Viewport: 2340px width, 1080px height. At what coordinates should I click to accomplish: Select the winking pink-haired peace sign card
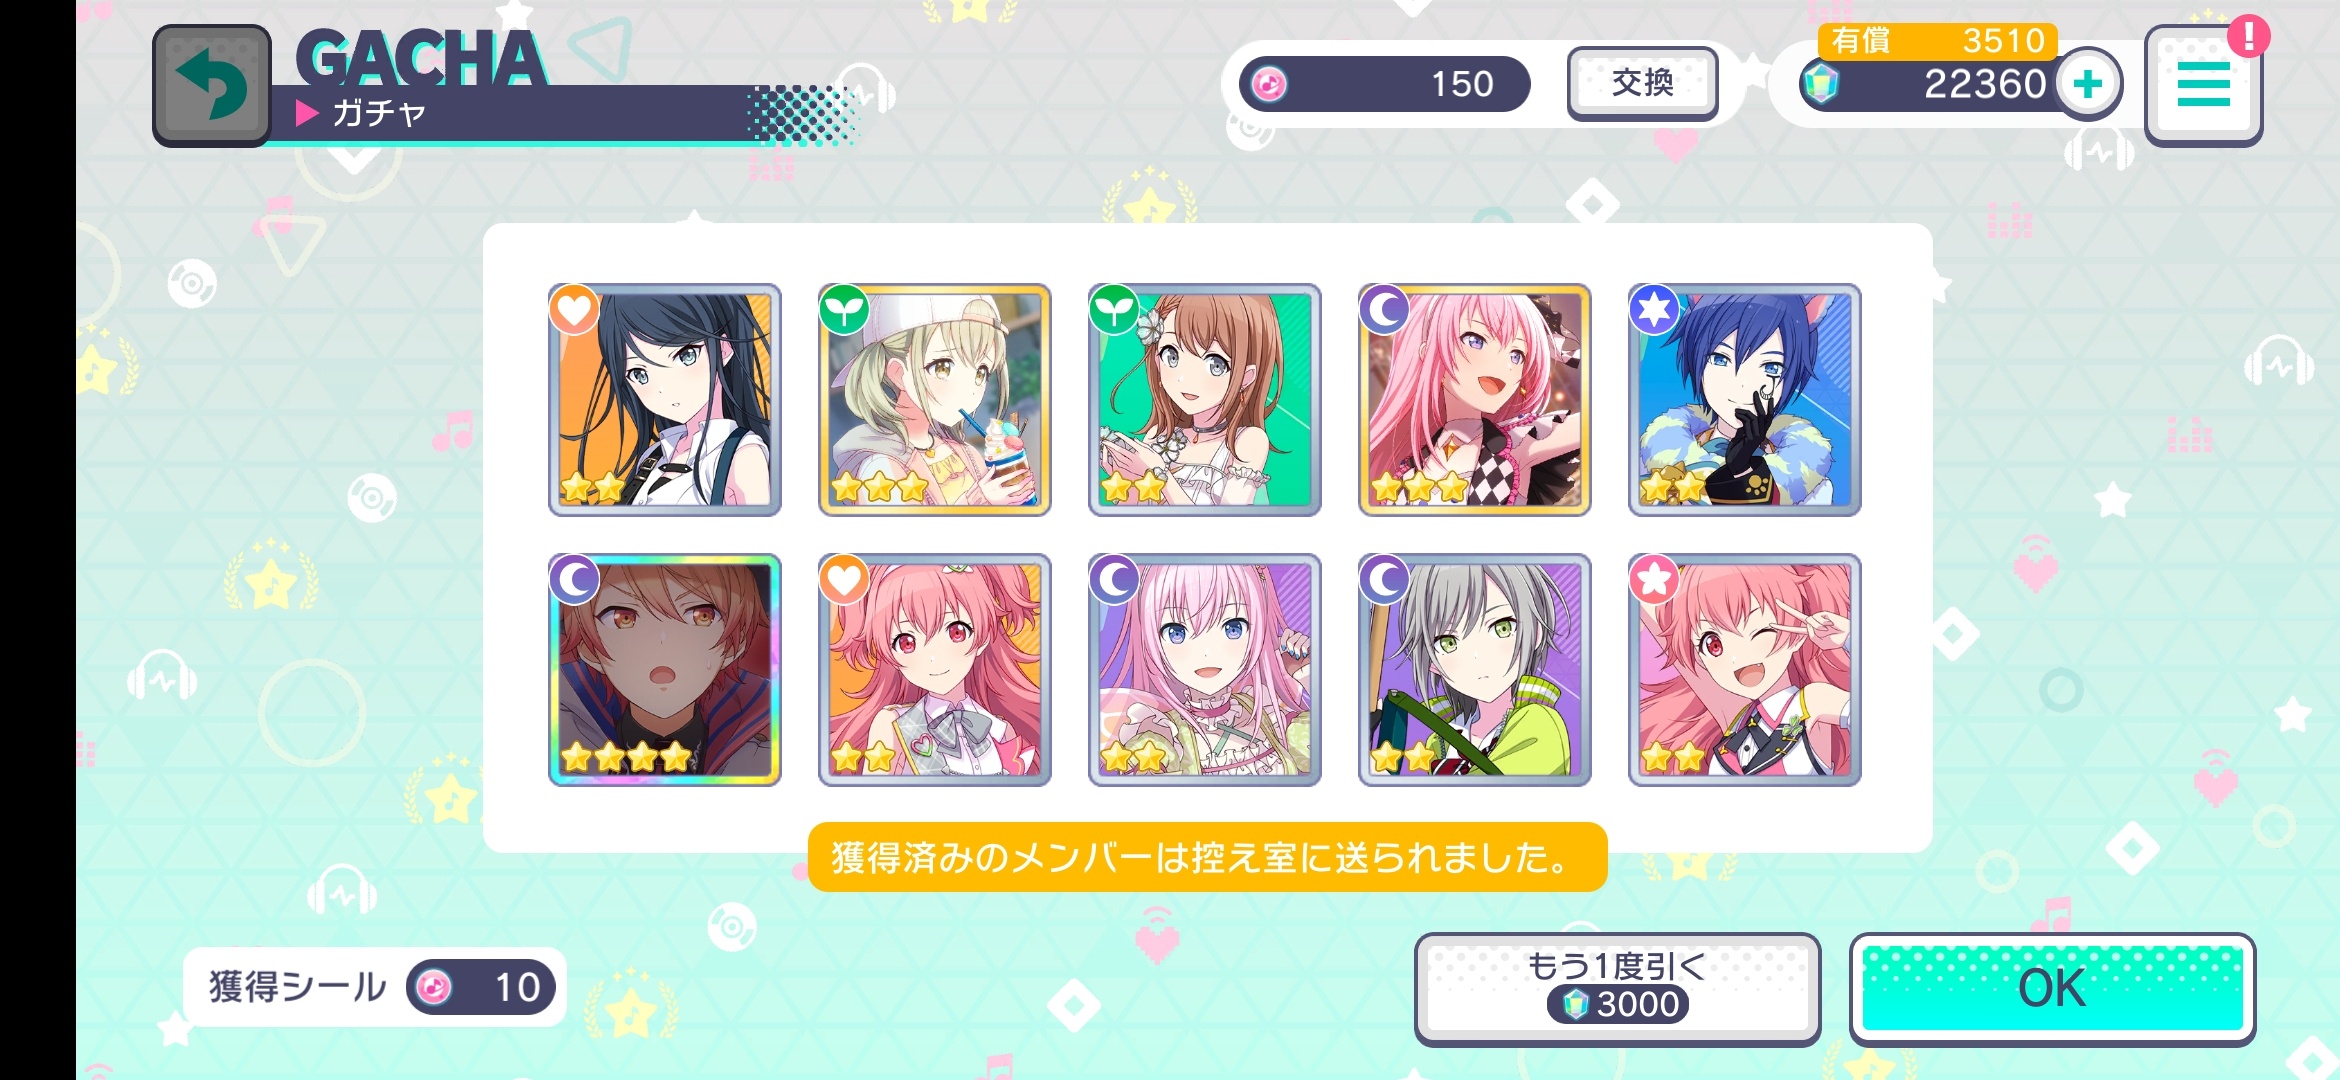pyautogui.click(x=1744, y=670)
